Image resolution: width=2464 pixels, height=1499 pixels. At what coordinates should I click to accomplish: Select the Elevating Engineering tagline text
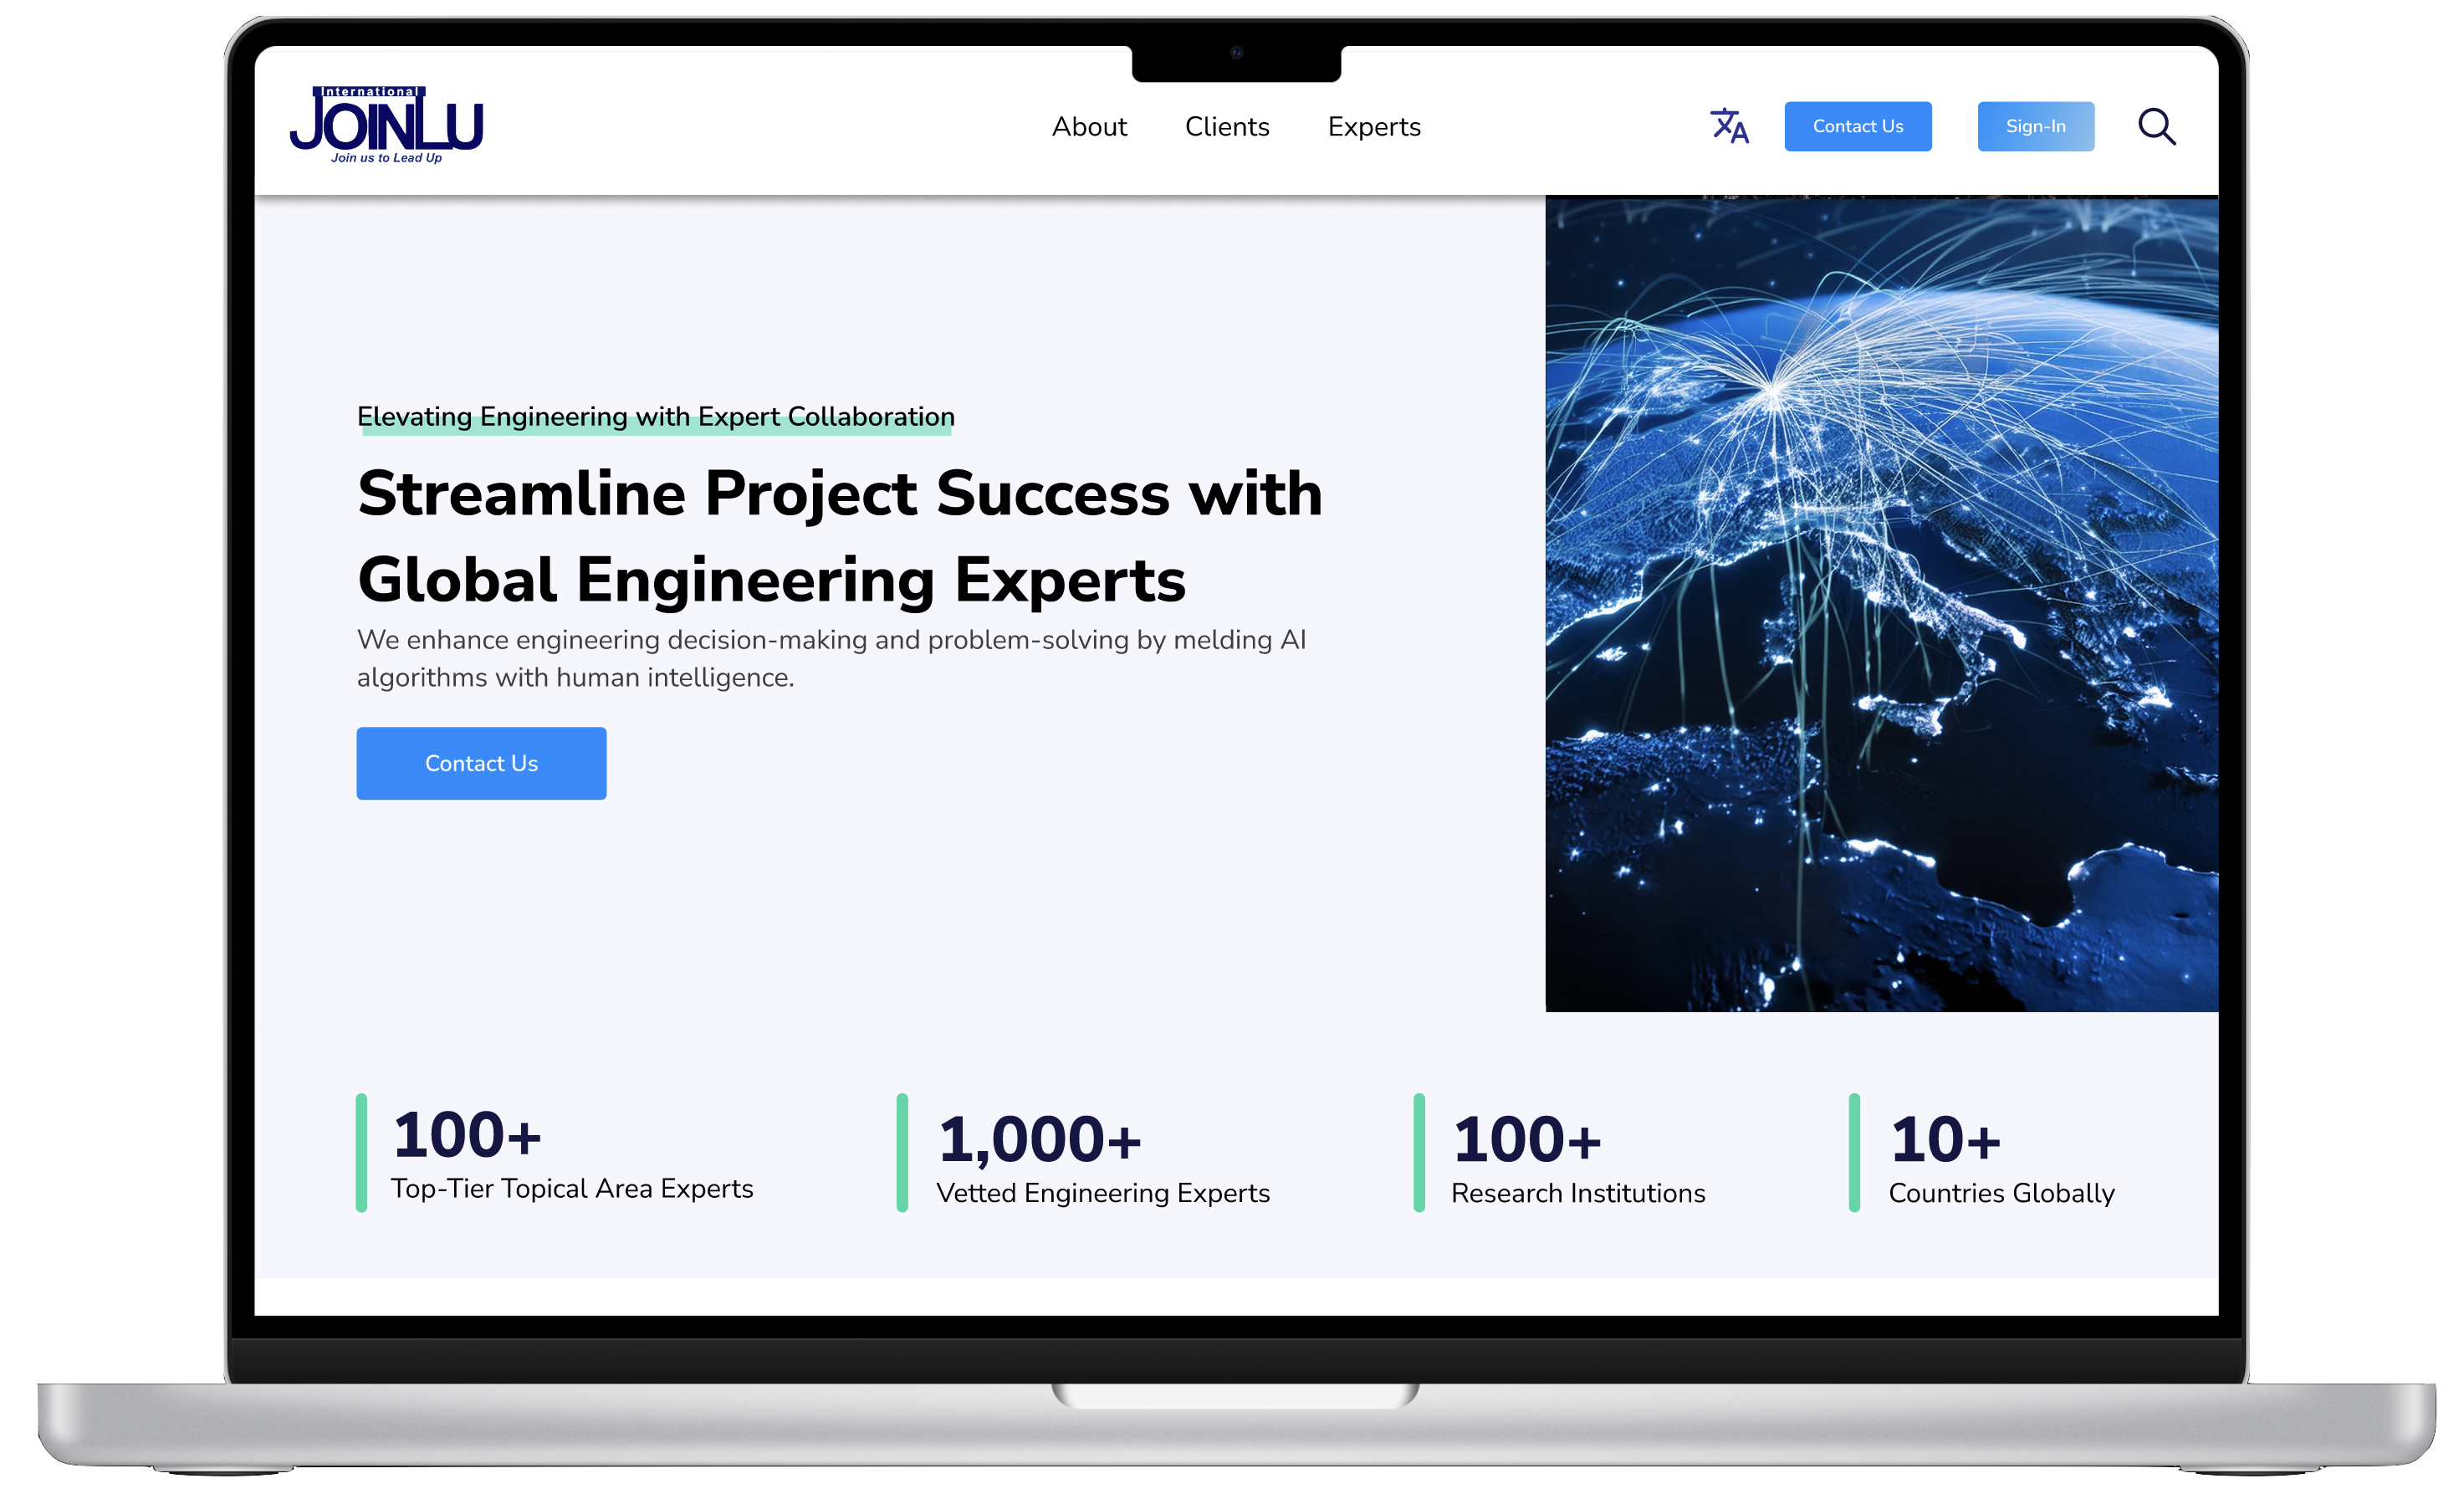(655, 416)
